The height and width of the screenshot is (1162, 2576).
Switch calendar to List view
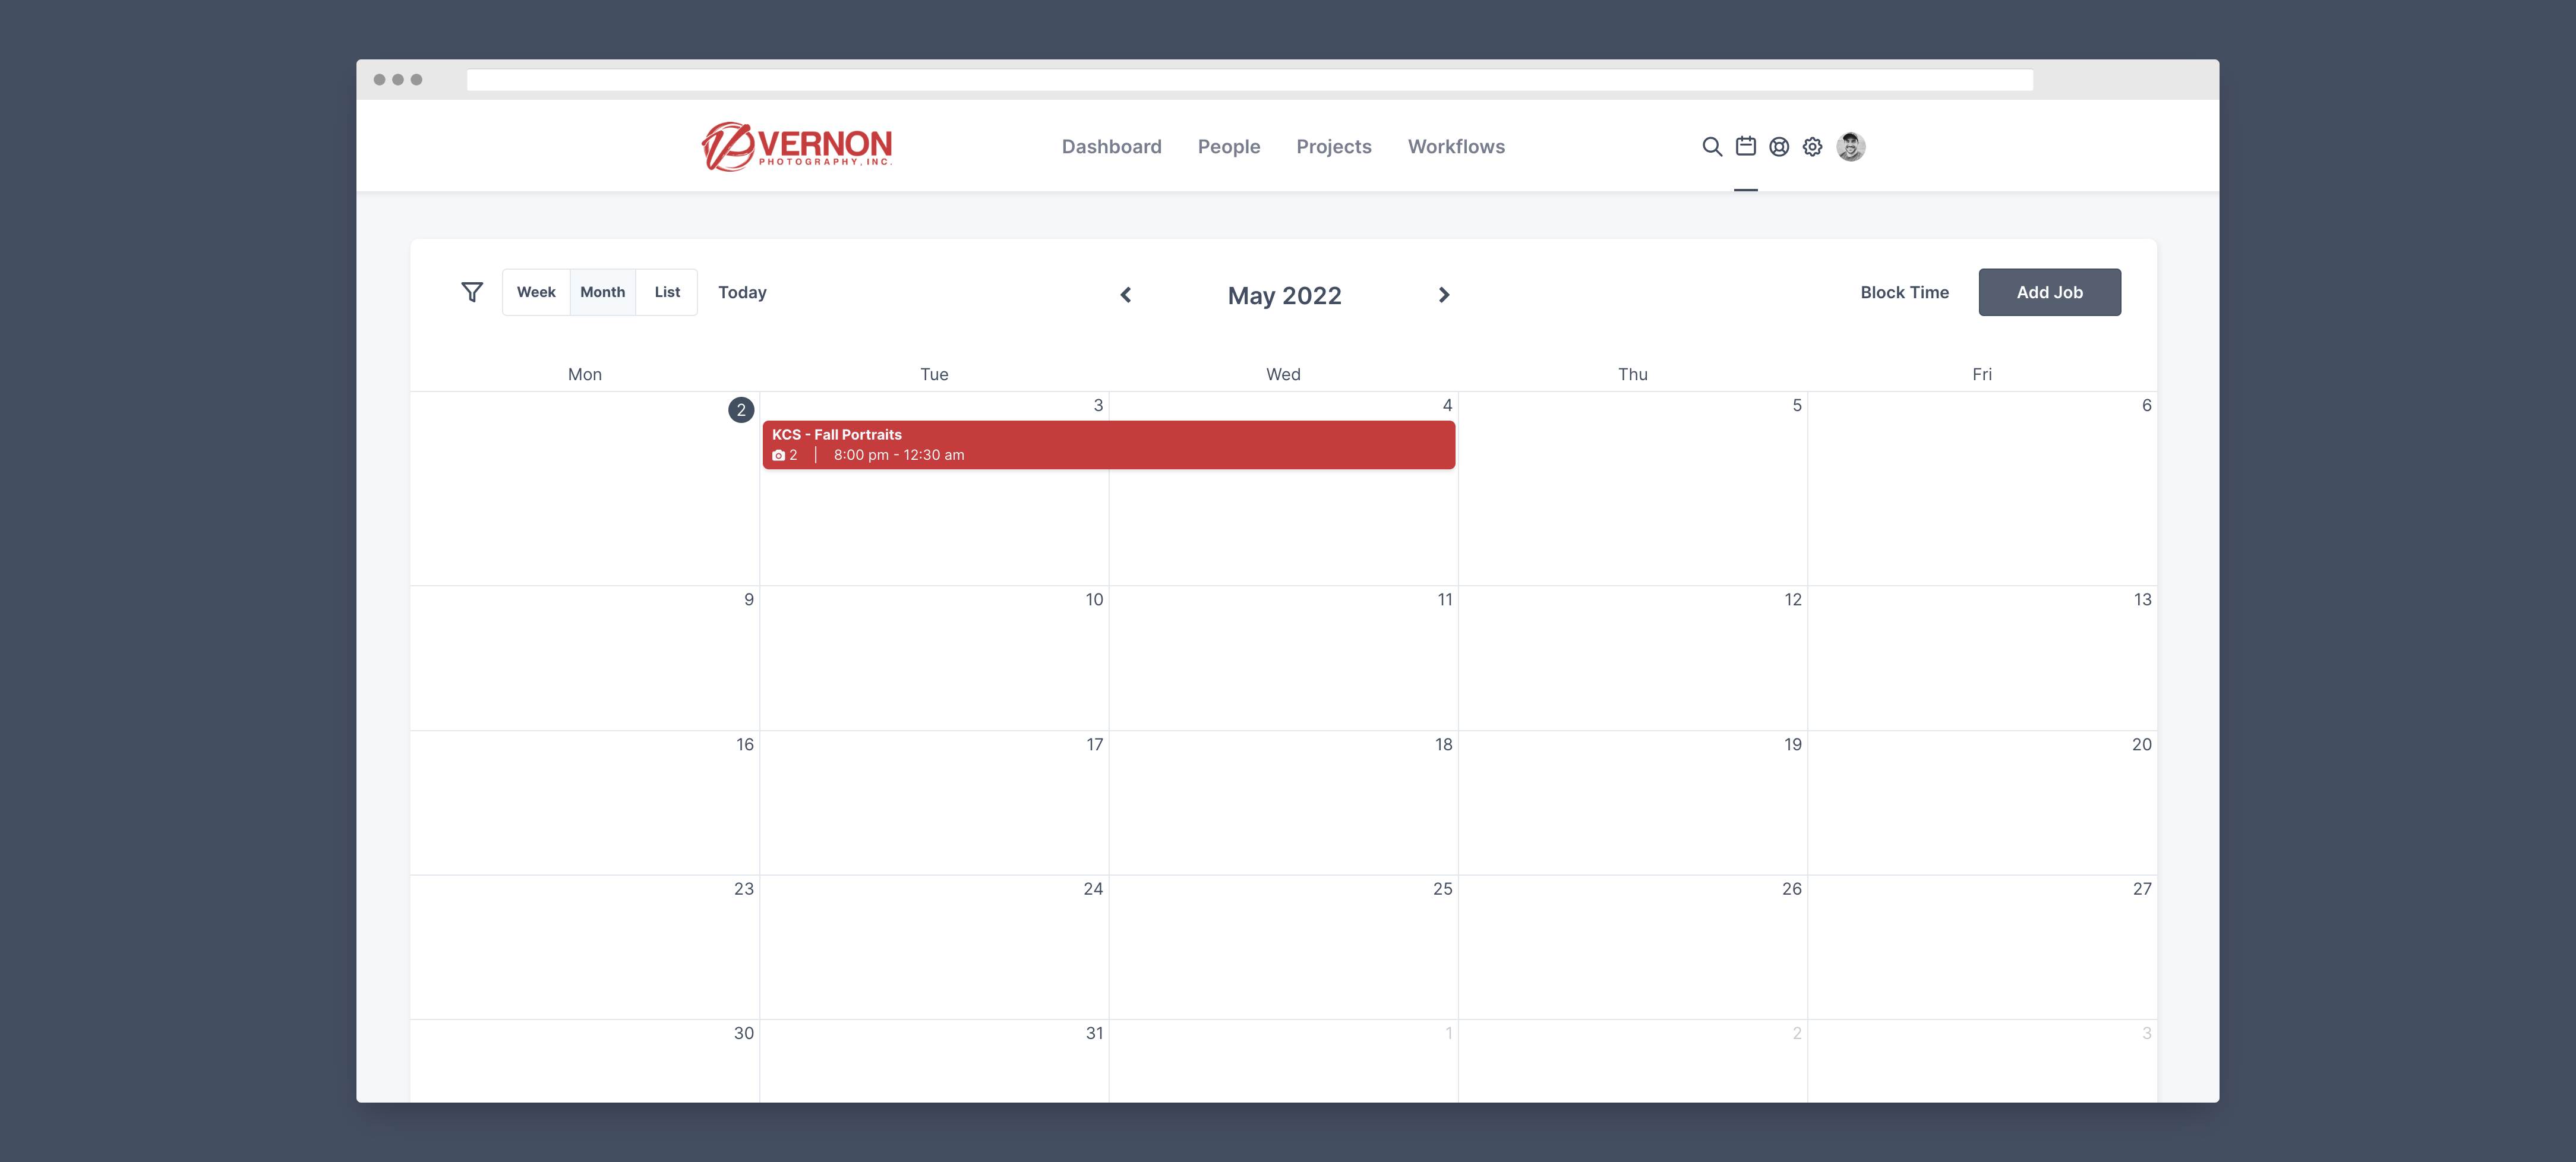(667, 292)
